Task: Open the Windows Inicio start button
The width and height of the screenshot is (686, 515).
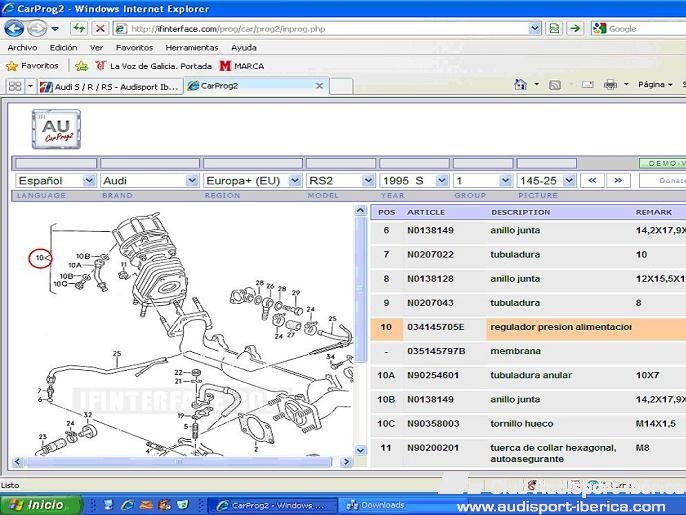Action: click(x=41, y=505)
